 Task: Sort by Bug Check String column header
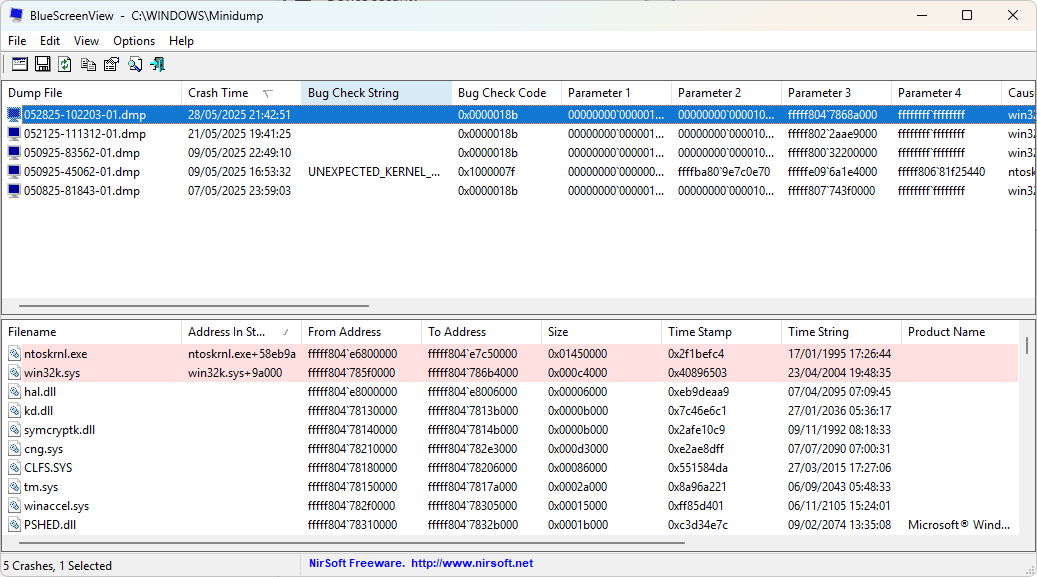[376, 93]
